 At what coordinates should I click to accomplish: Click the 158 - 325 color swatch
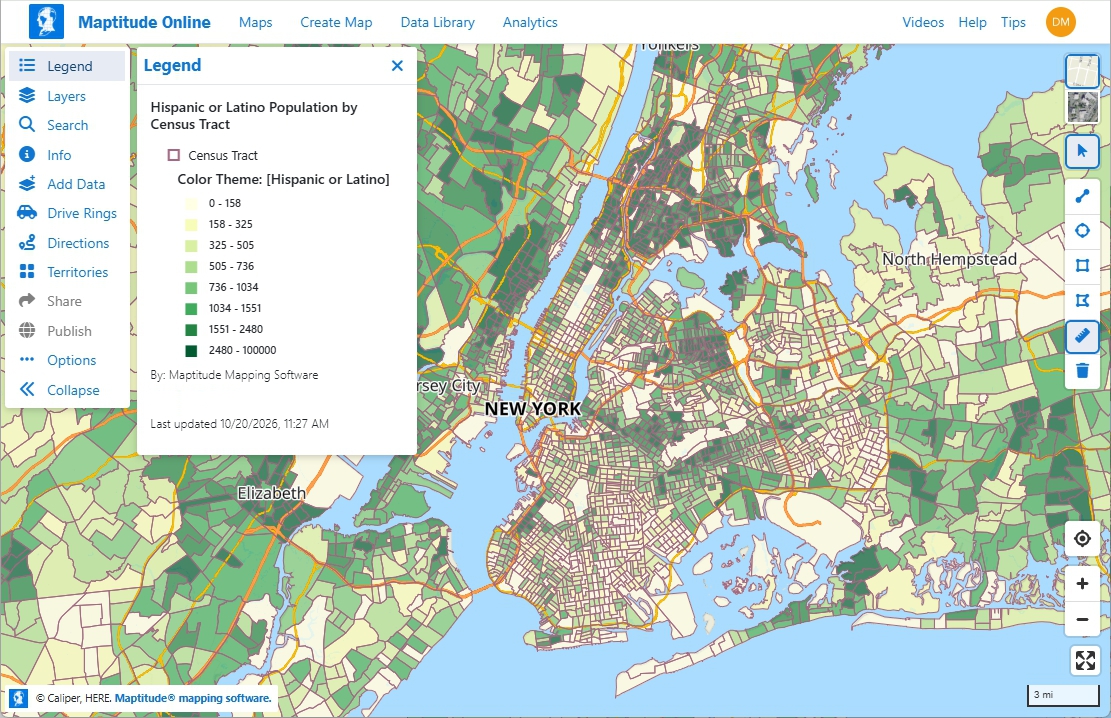pyautogui.click(x=191, y=225)
